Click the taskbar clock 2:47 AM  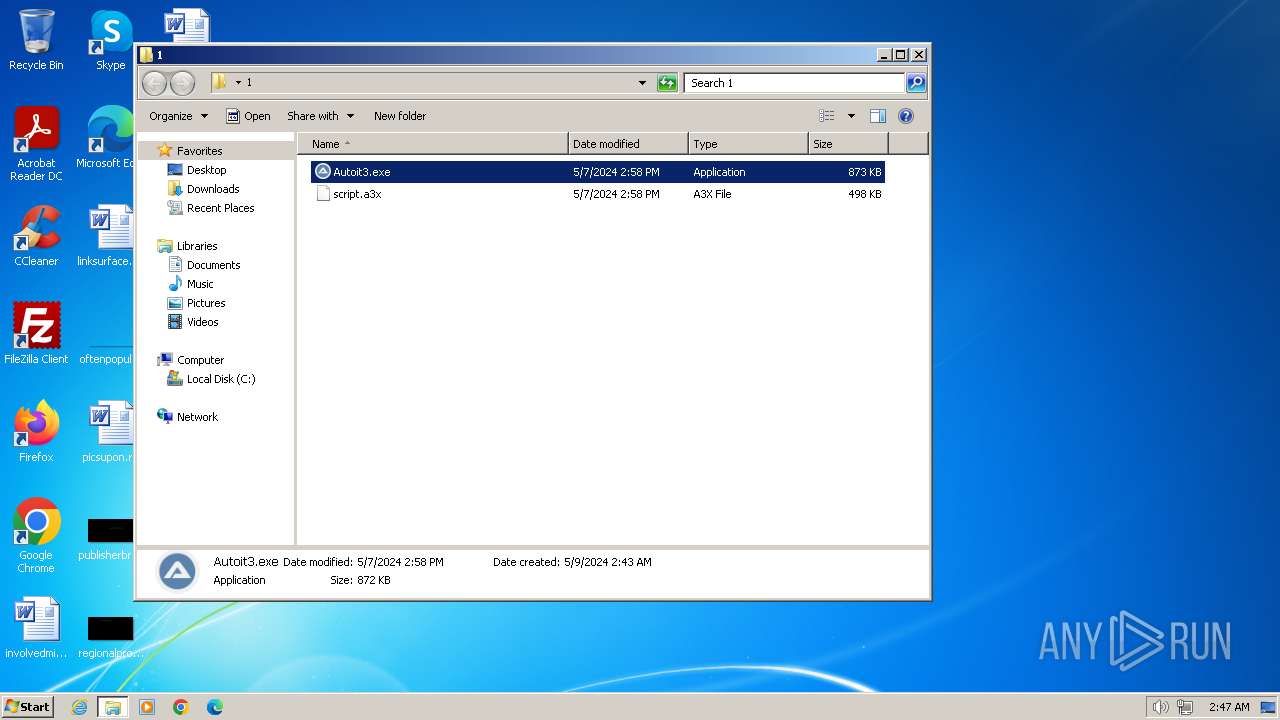pos(1229,707)
